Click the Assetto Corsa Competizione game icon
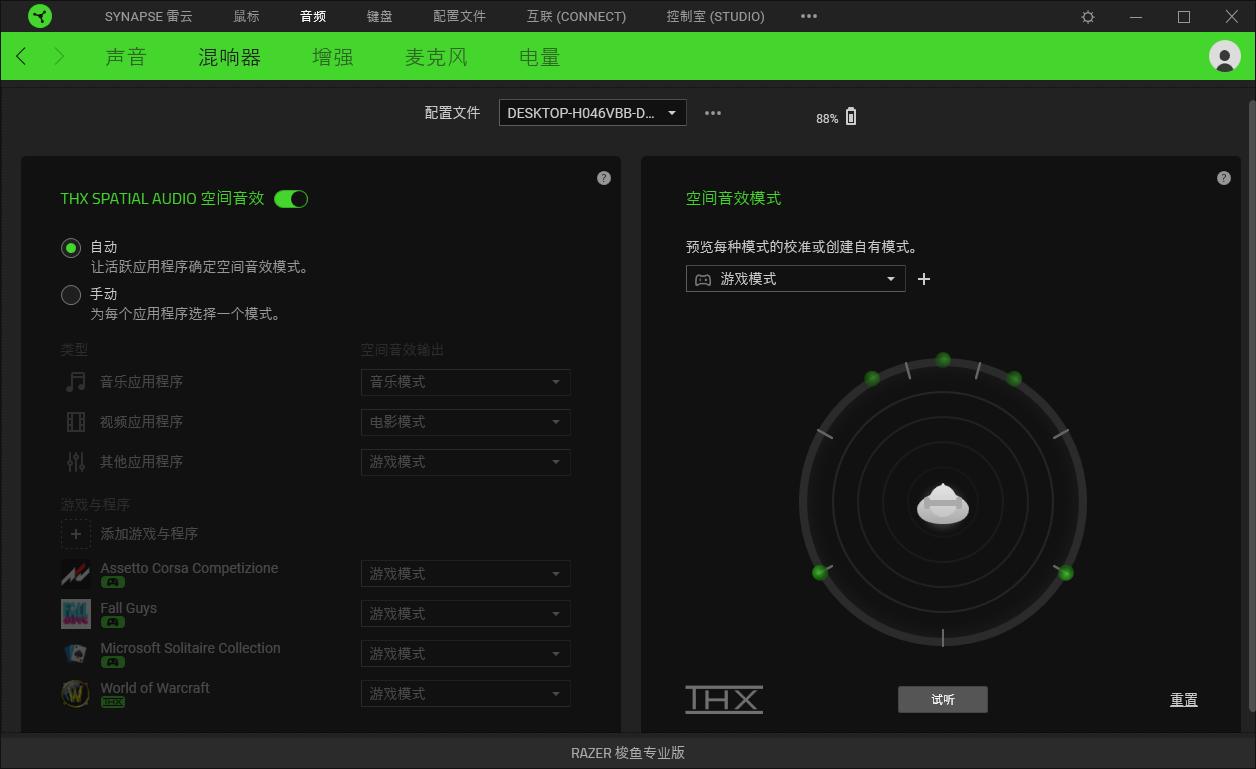Viewport: 1256px width, 769px height. click(x=76, y=573)
